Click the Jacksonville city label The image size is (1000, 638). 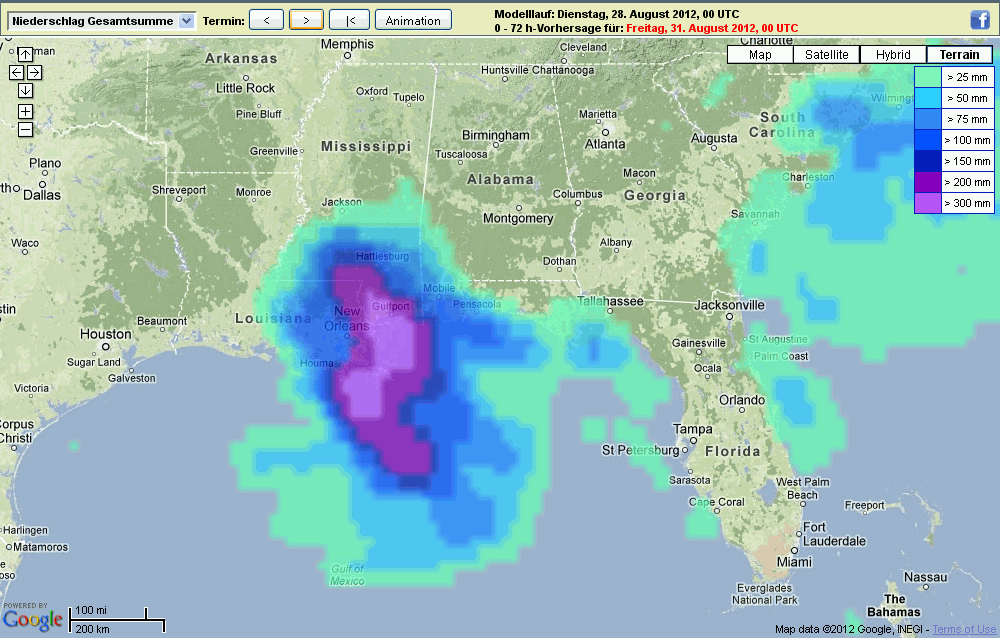coord(729,305)
